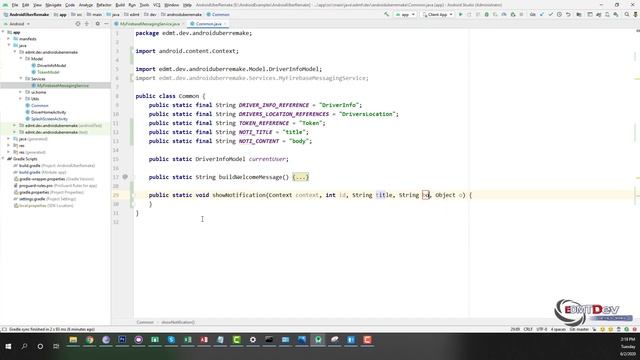Click the SDK Manager download icon
This screenshot has height=360, width=640.
click(x=616, y=14)
